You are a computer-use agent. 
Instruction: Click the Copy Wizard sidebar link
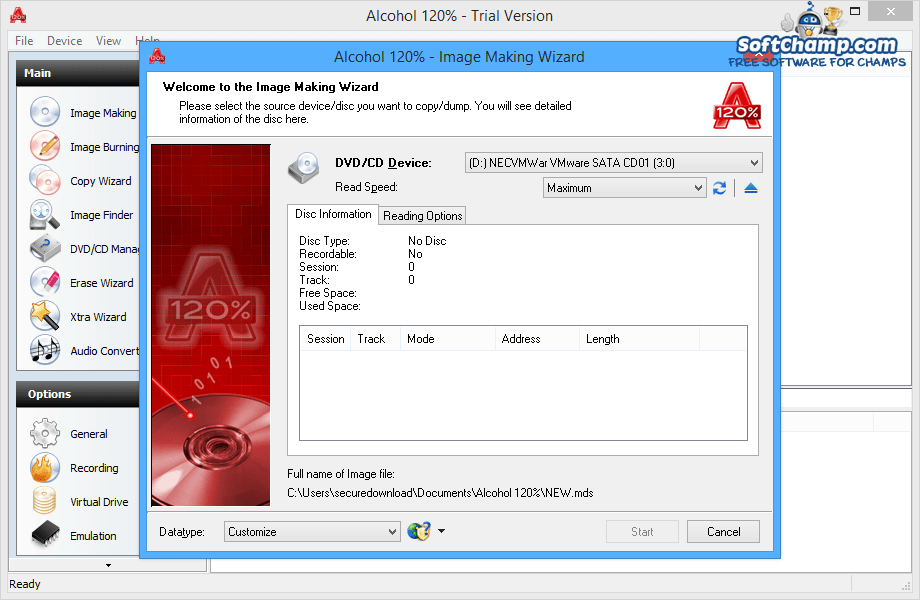[x=101, y=181]
